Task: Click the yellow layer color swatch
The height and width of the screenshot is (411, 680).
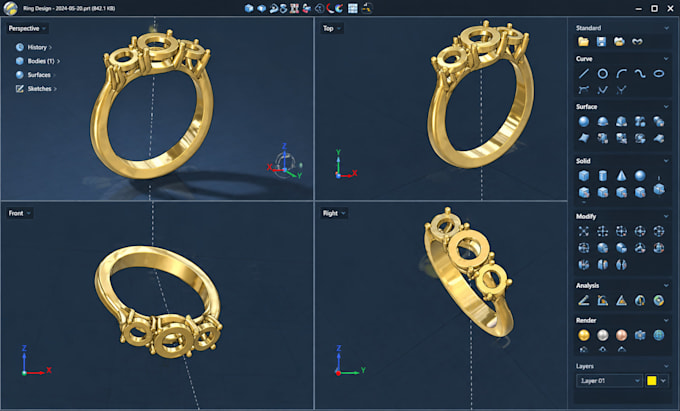Action: tap(651, 381)
